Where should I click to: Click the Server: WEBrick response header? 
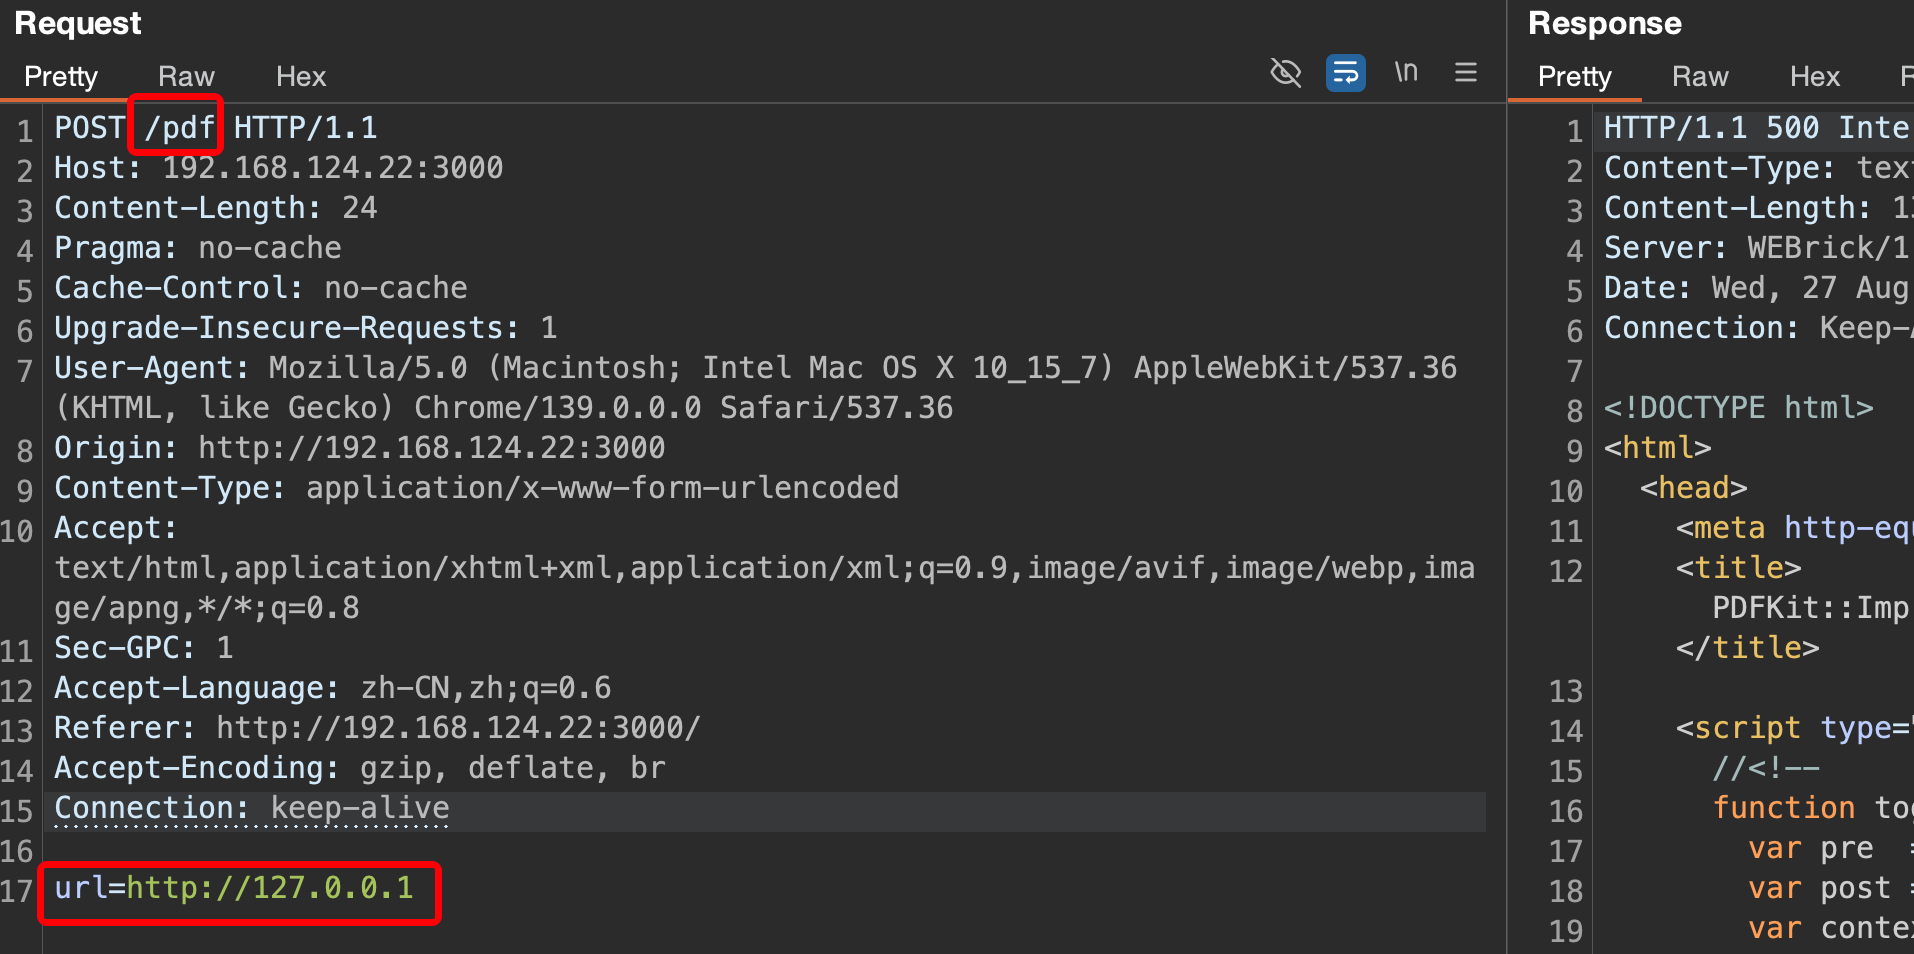coord(1755,248)
